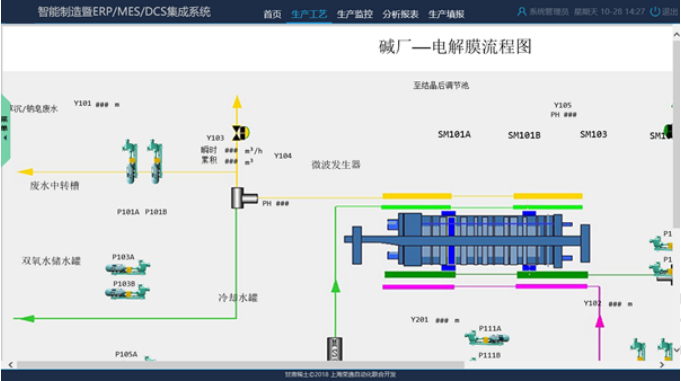
Task: Click the PH reading near microwave generator
Action: click(275, 203)
